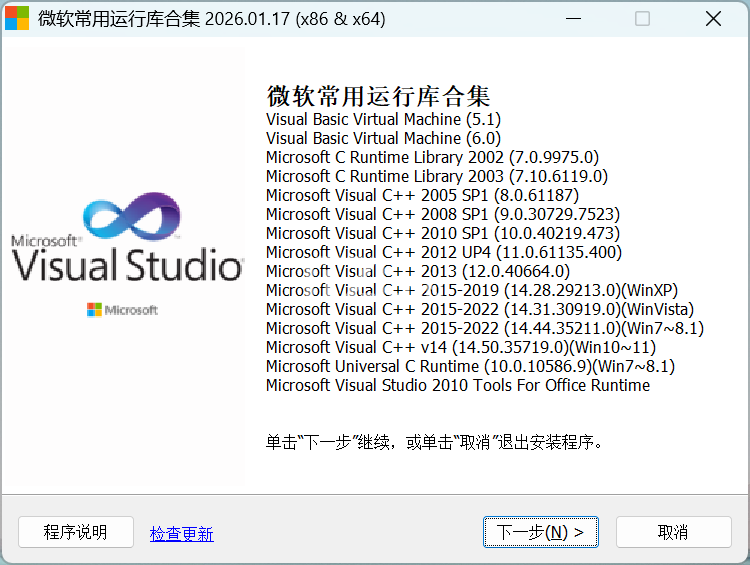Cancel setup with the 取消 button
Image resolution: width=750 pixels, height=565 pixels.
673,532
